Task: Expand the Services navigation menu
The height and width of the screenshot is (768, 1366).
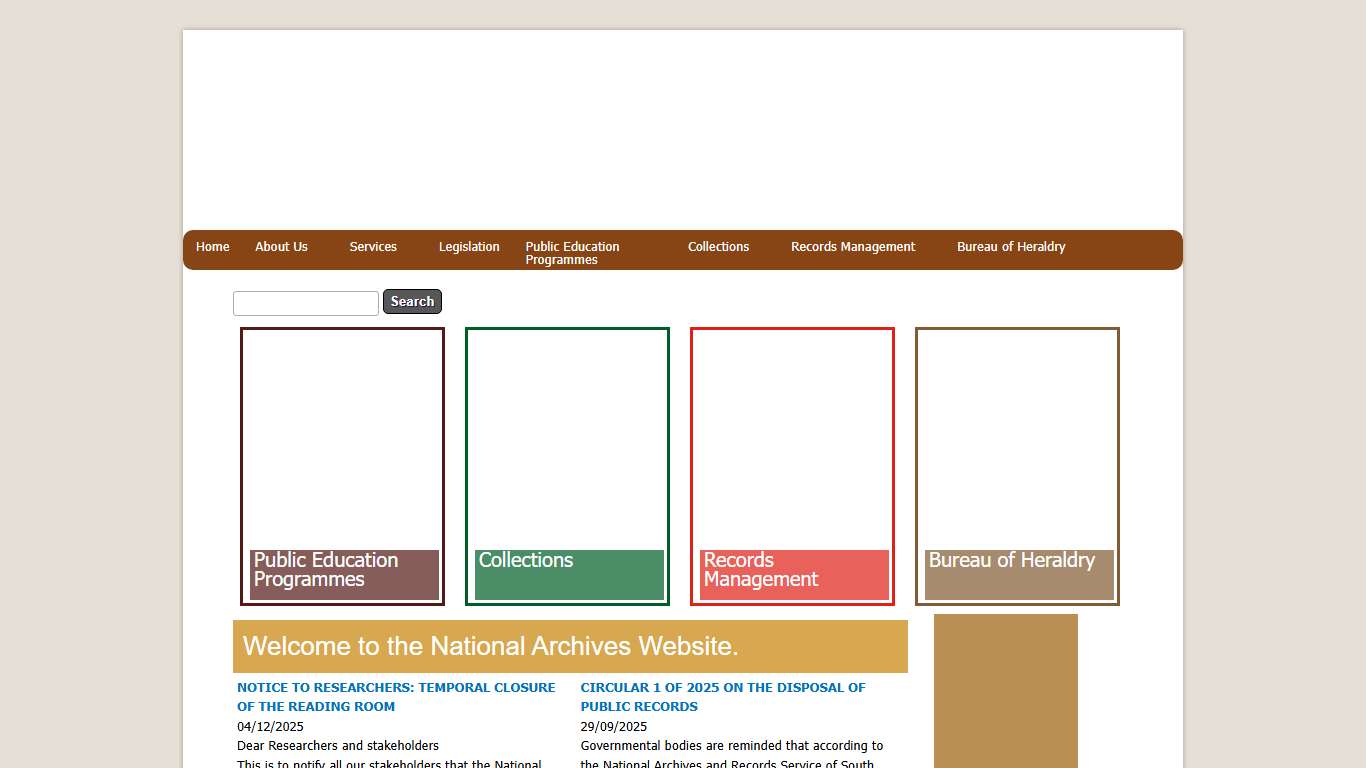Action: (373, 247)
